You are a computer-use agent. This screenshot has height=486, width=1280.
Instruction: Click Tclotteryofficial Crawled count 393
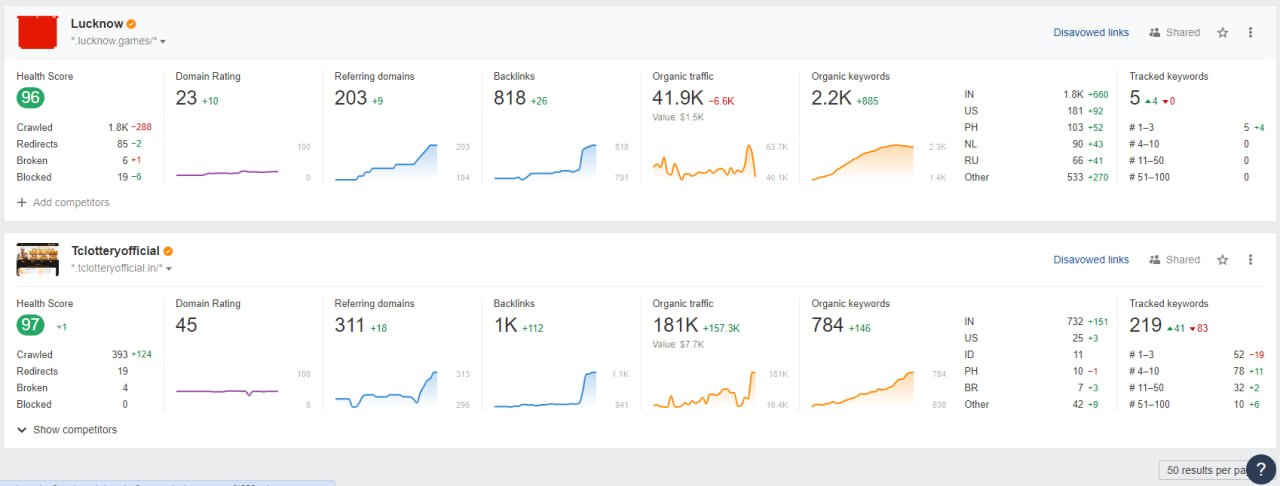[x=119, y=354]
